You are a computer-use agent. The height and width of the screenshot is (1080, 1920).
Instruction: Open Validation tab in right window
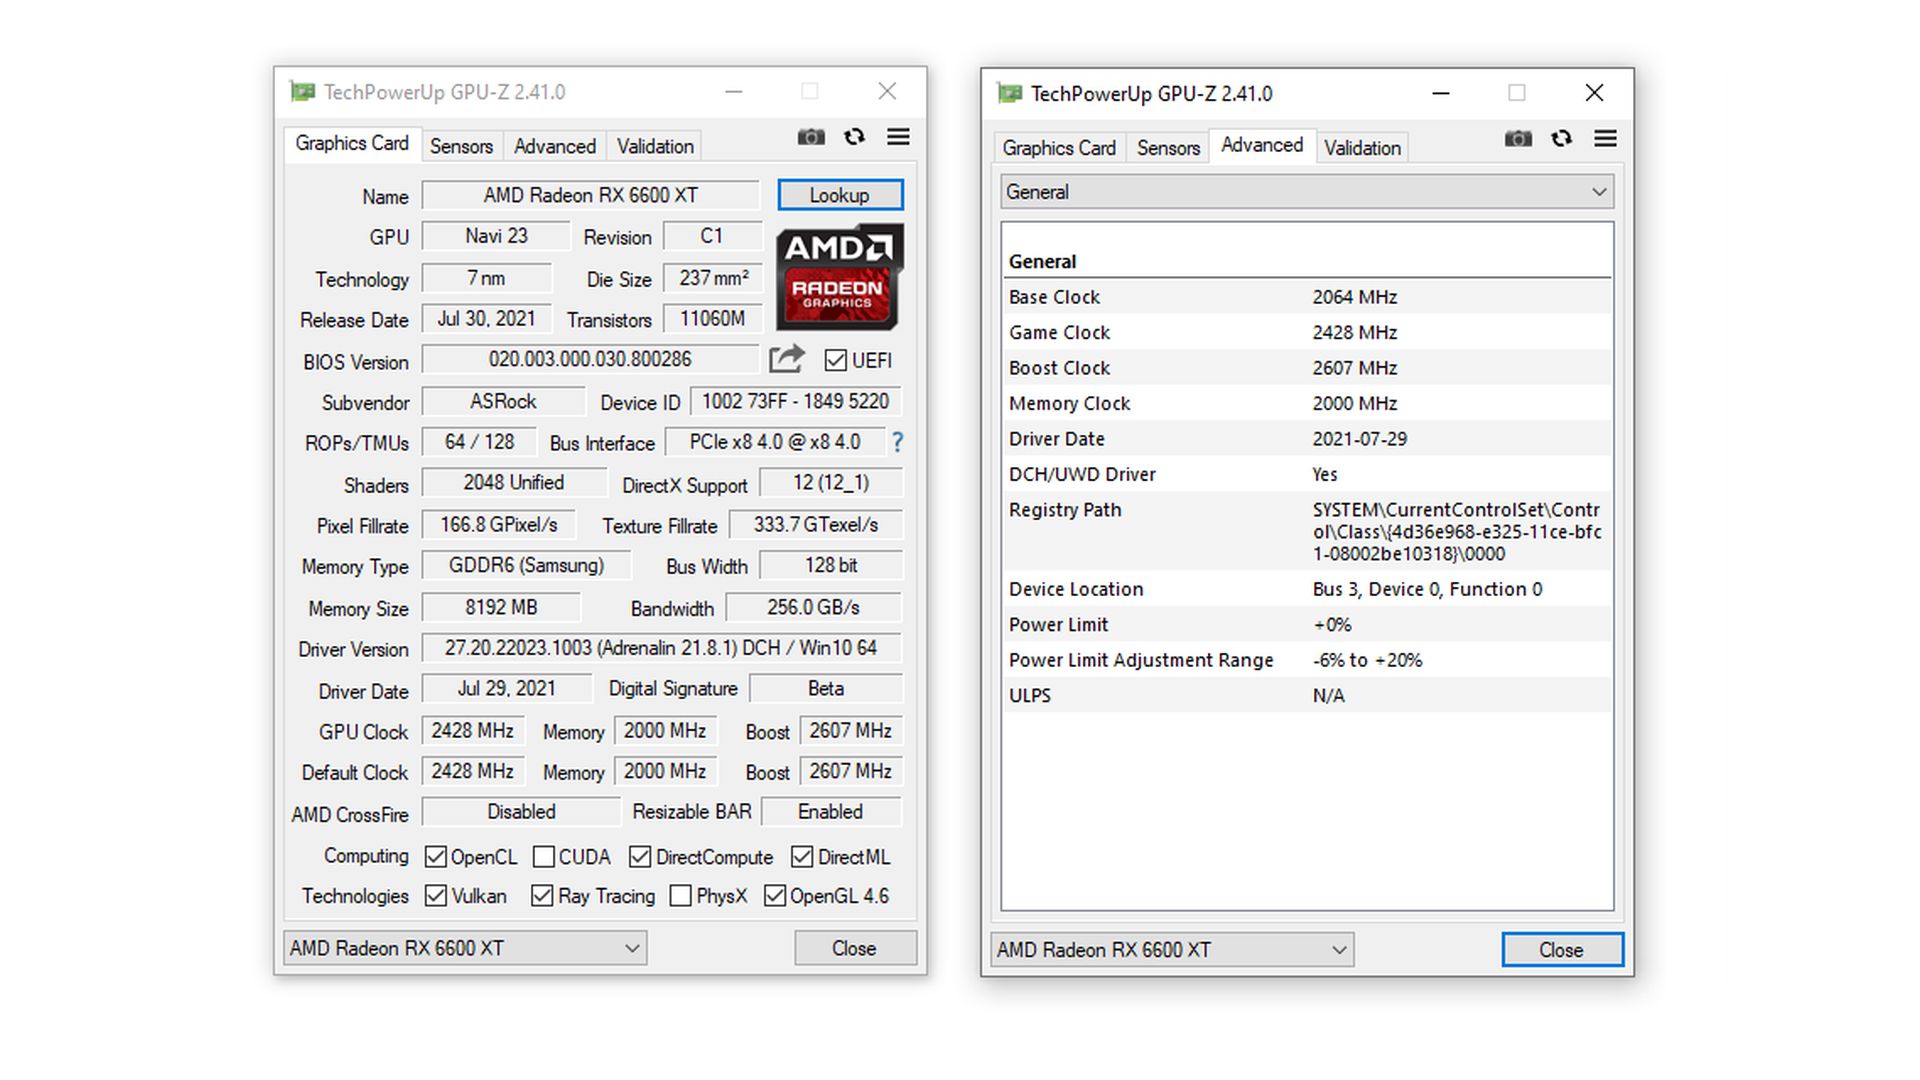(x=1362, y=148)
